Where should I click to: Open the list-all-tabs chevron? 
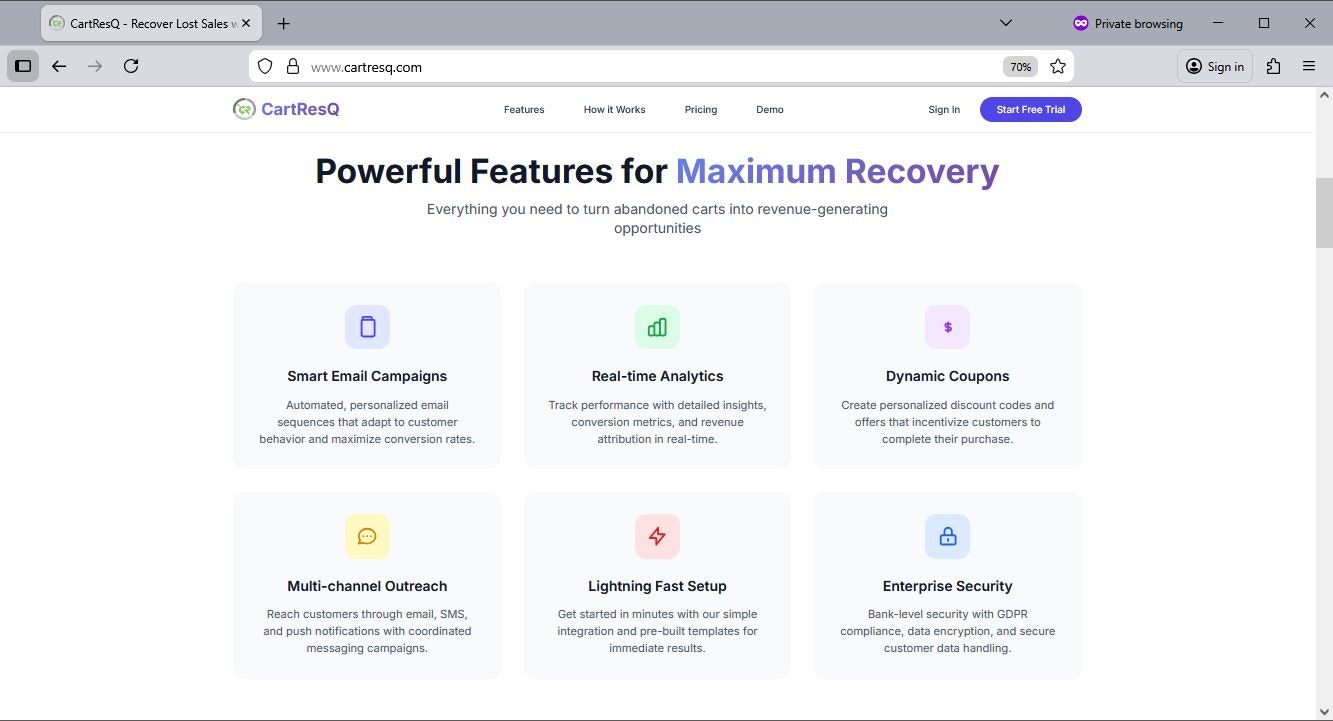(1006, 22)
